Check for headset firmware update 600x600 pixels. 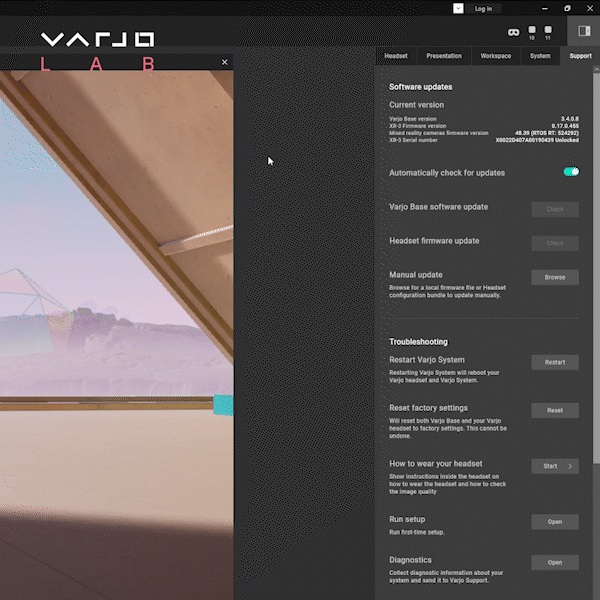(555, 243)
